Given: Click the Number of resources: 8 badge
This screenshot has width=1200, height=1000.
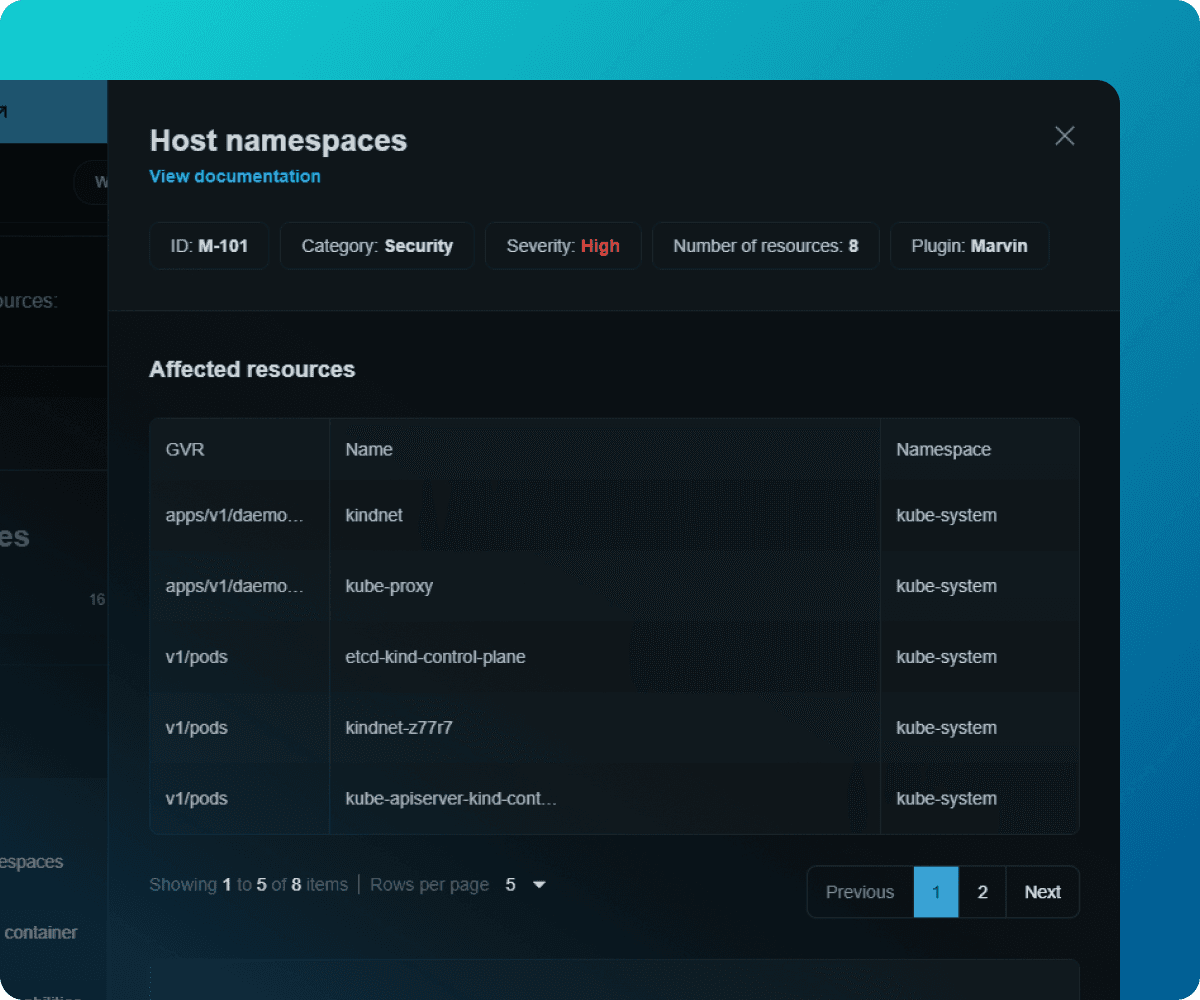Looking at the screenshot, I should [766, 246].
